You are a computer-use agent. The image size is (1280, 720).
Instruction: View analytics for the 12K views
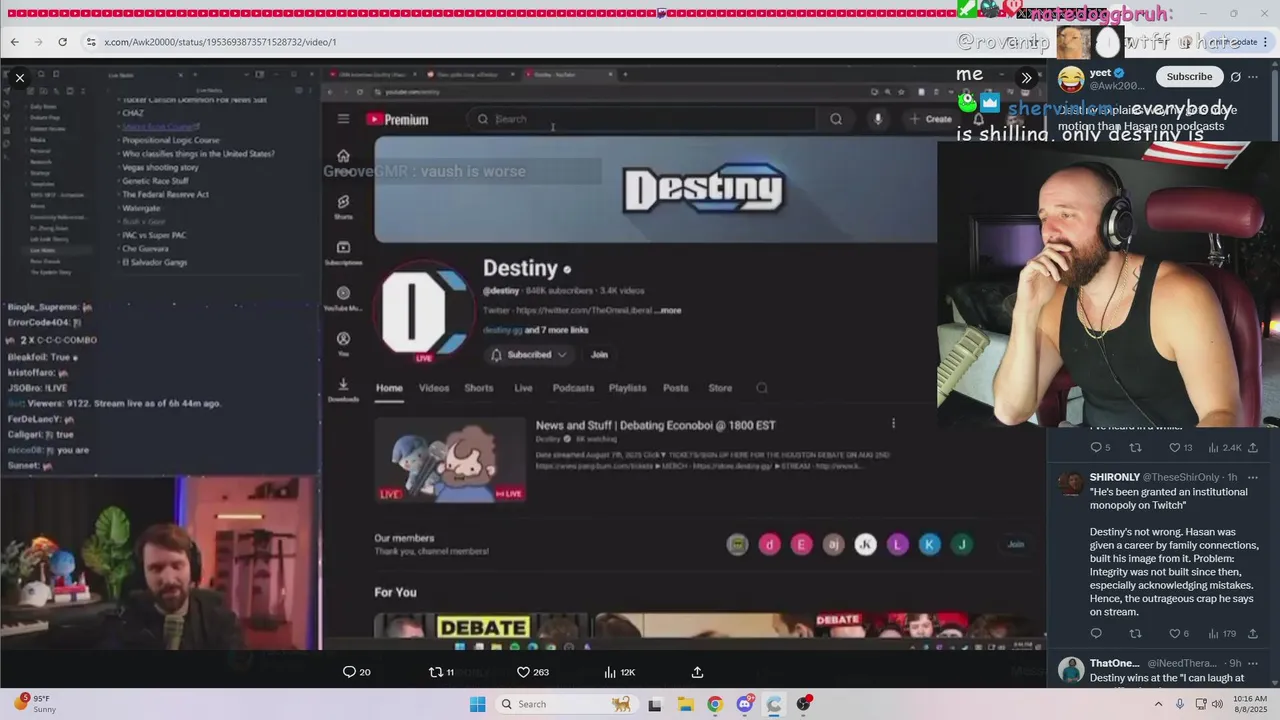tap(619, 672)
